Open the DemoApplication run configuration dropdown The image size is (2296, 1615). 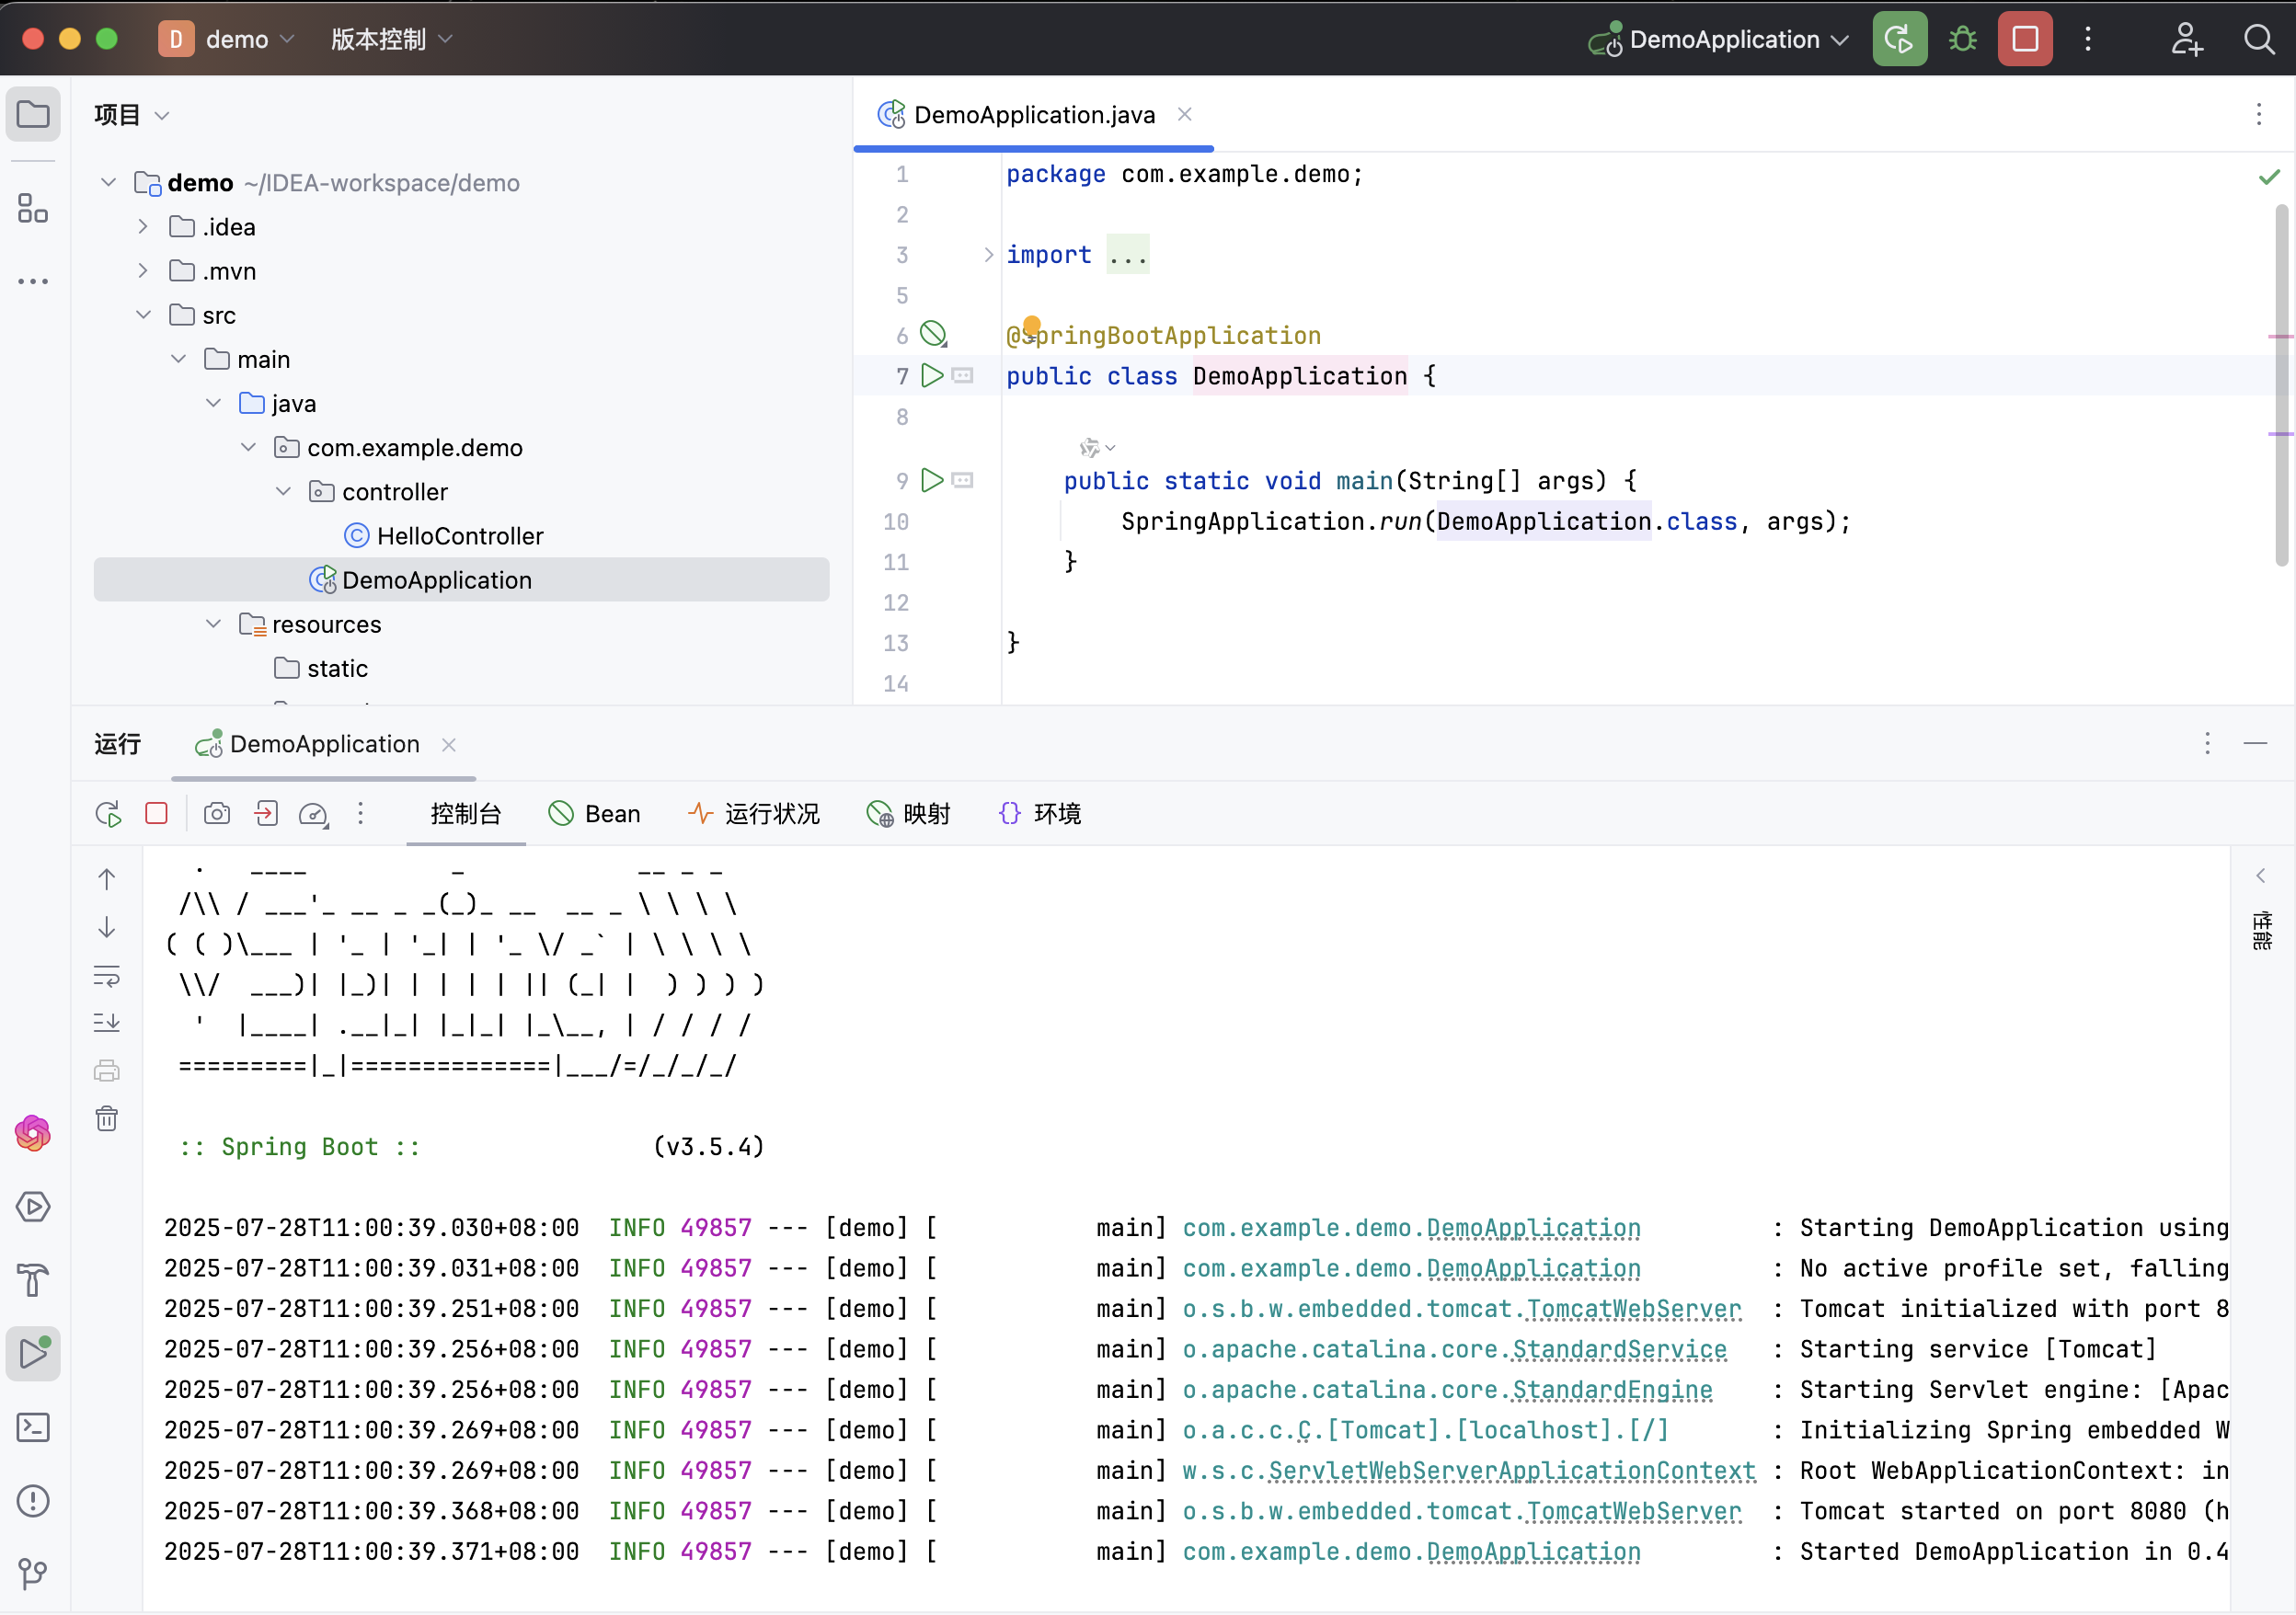tap(1720, 39)
